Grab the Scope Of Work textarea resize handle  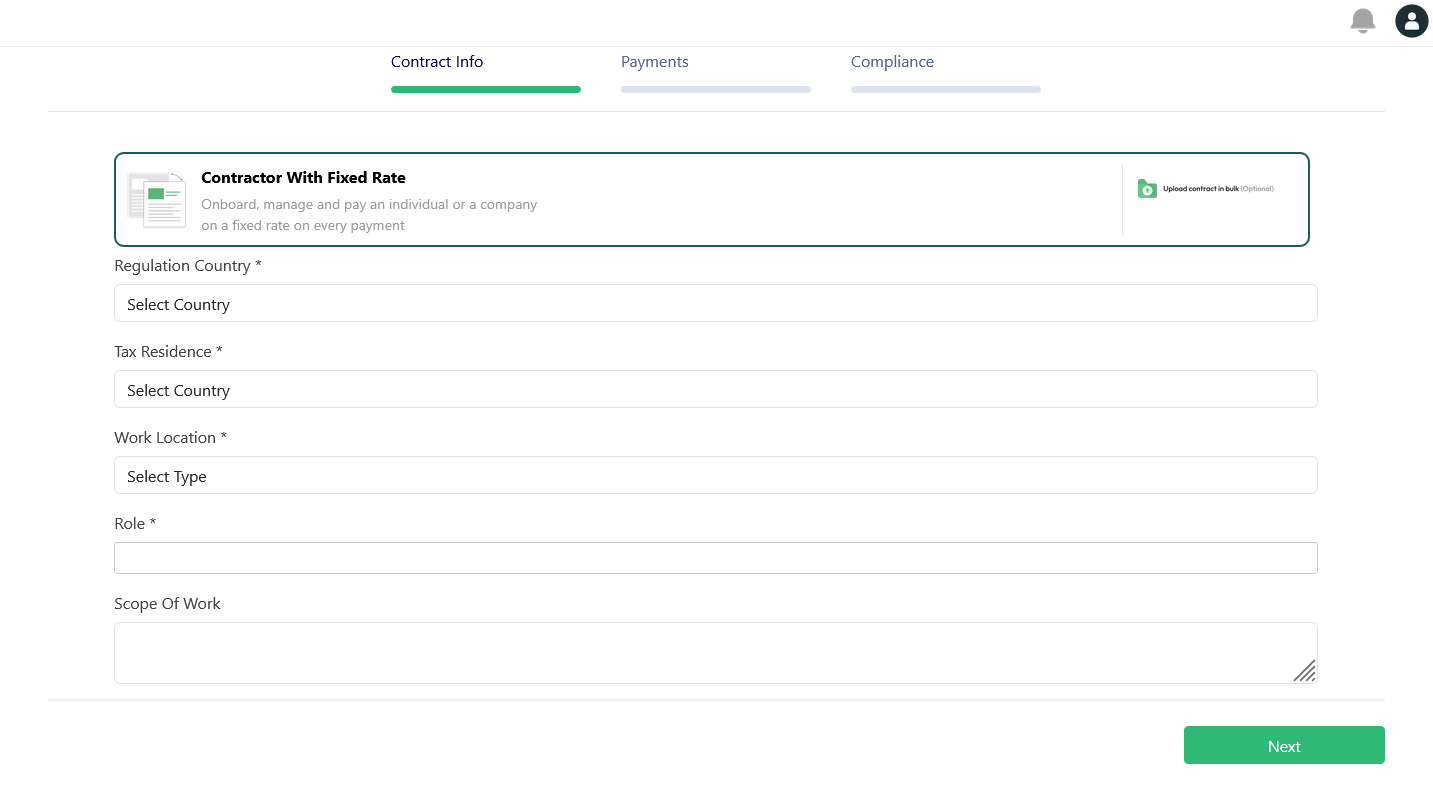1304,670
